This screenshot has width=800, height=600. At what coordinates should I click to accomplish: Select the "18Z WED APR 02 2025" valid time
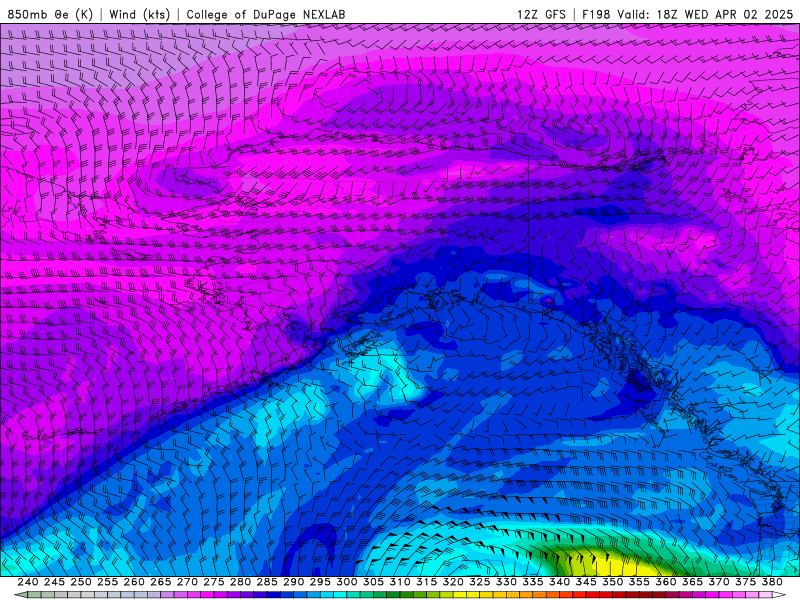pos(724,14)
